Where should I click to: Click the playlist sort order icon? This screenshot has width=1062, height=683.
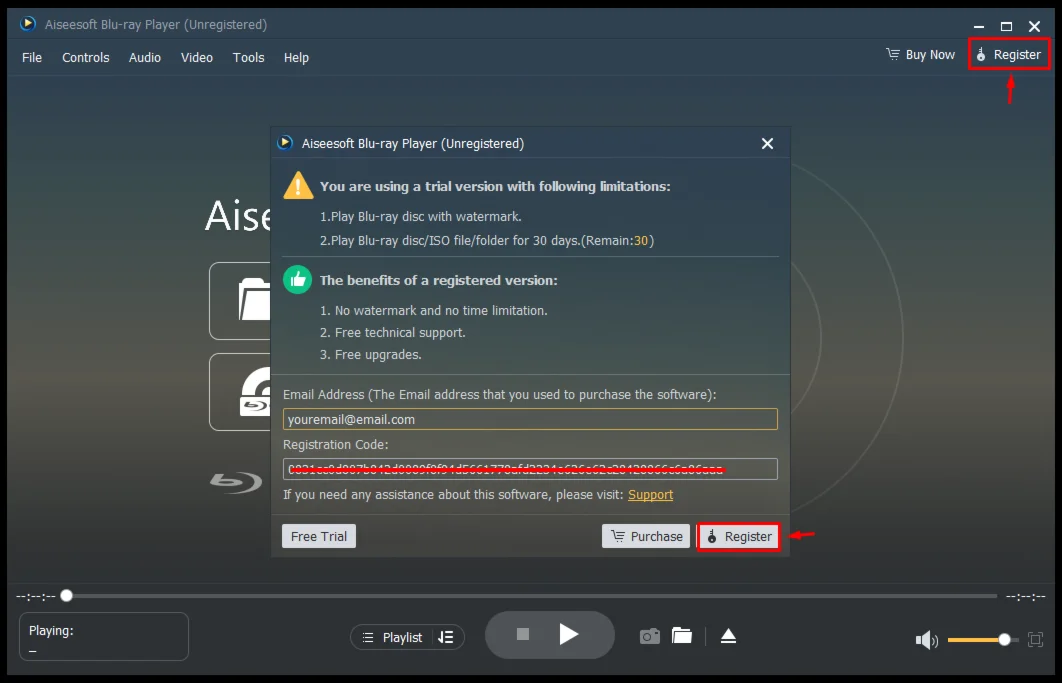click(x=446, y=637)
